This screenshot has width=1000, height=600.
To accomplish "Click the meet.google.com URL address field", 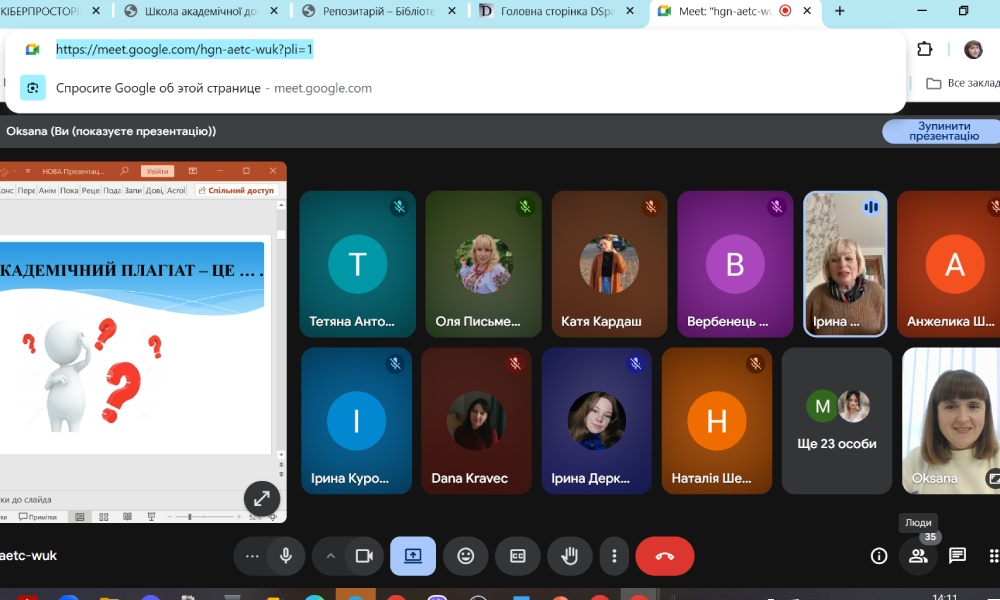I will click(184, 49).
